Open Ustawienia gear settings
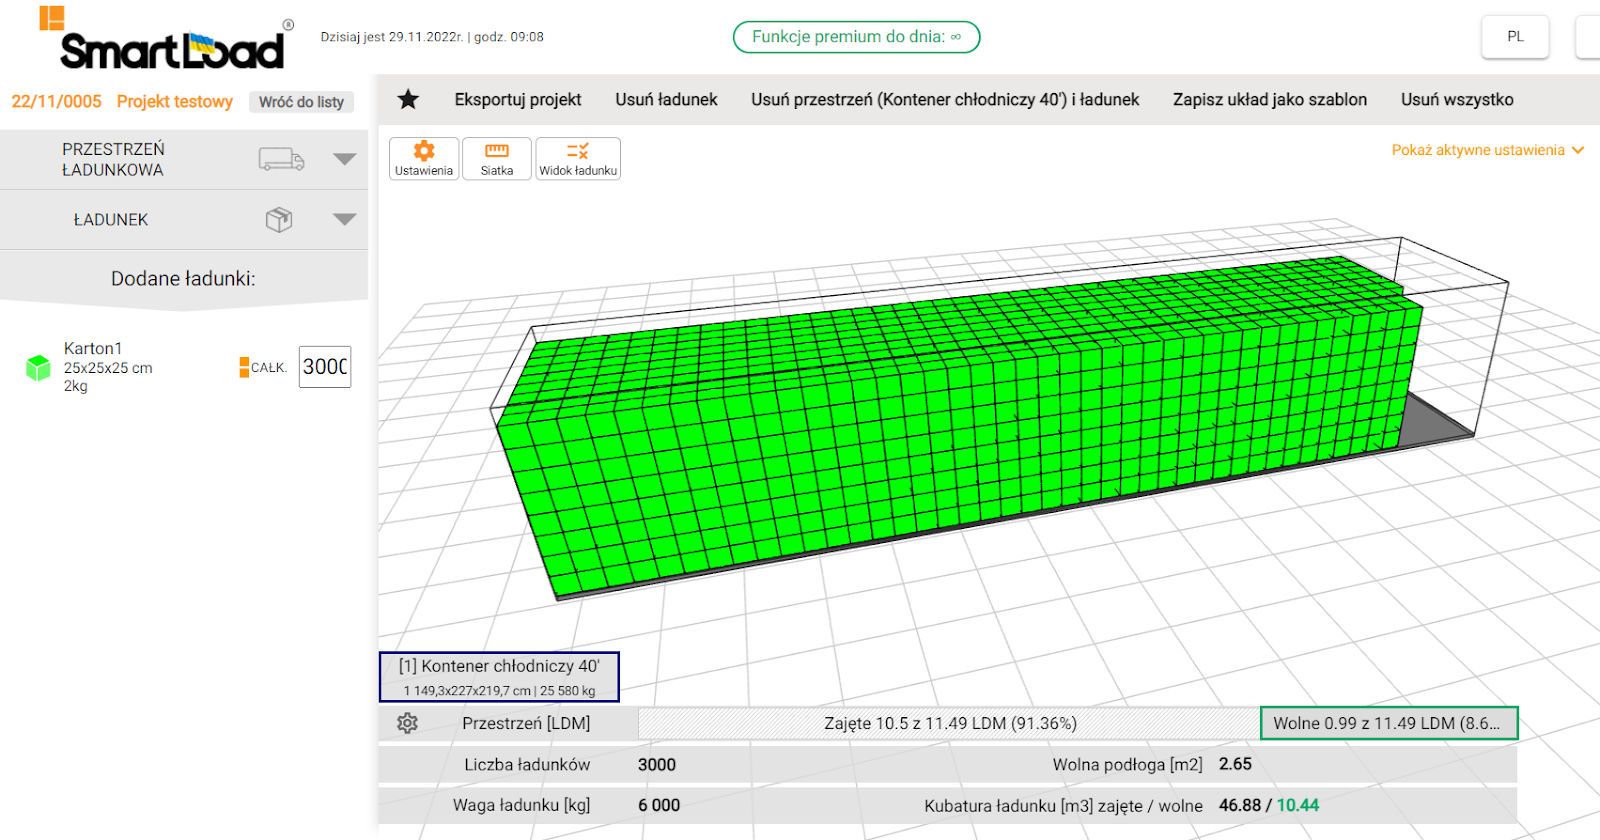 tap(424, 159)
